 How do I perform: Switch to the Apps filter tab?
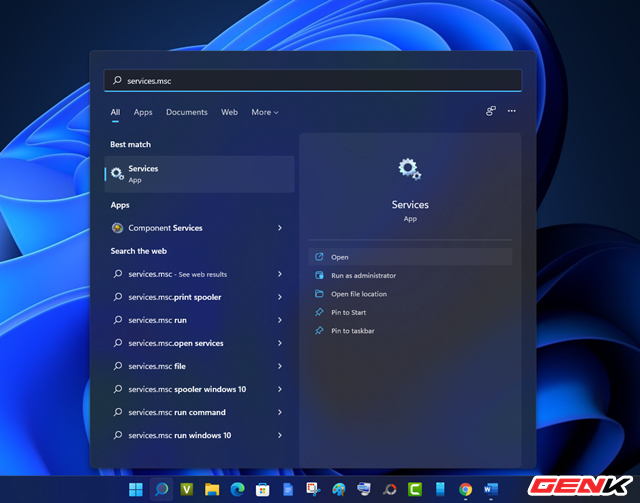[143, 112]
